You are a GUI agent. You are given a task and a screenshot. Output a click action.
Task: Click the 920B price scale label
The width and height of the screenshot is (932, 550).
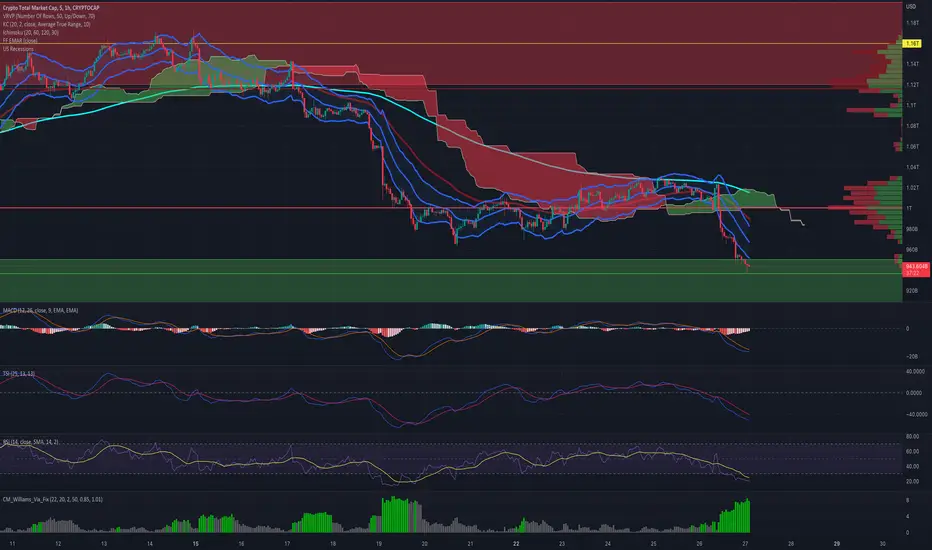click(912, 291)
